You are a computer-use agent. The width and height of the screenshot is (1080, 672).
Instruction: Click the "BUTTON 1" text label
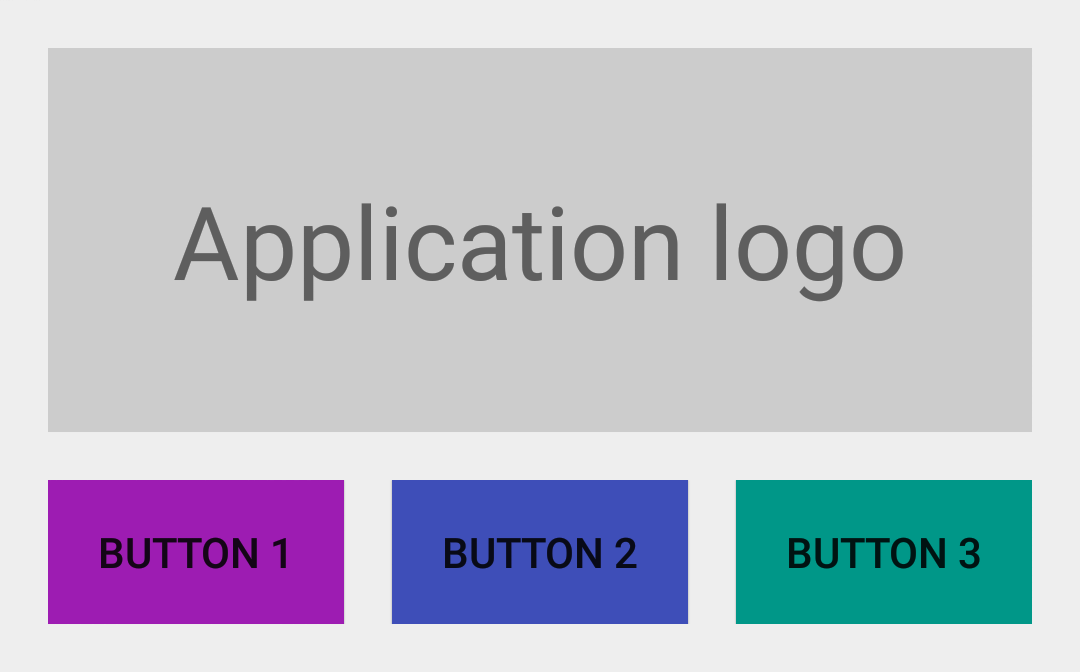(195, 554)
